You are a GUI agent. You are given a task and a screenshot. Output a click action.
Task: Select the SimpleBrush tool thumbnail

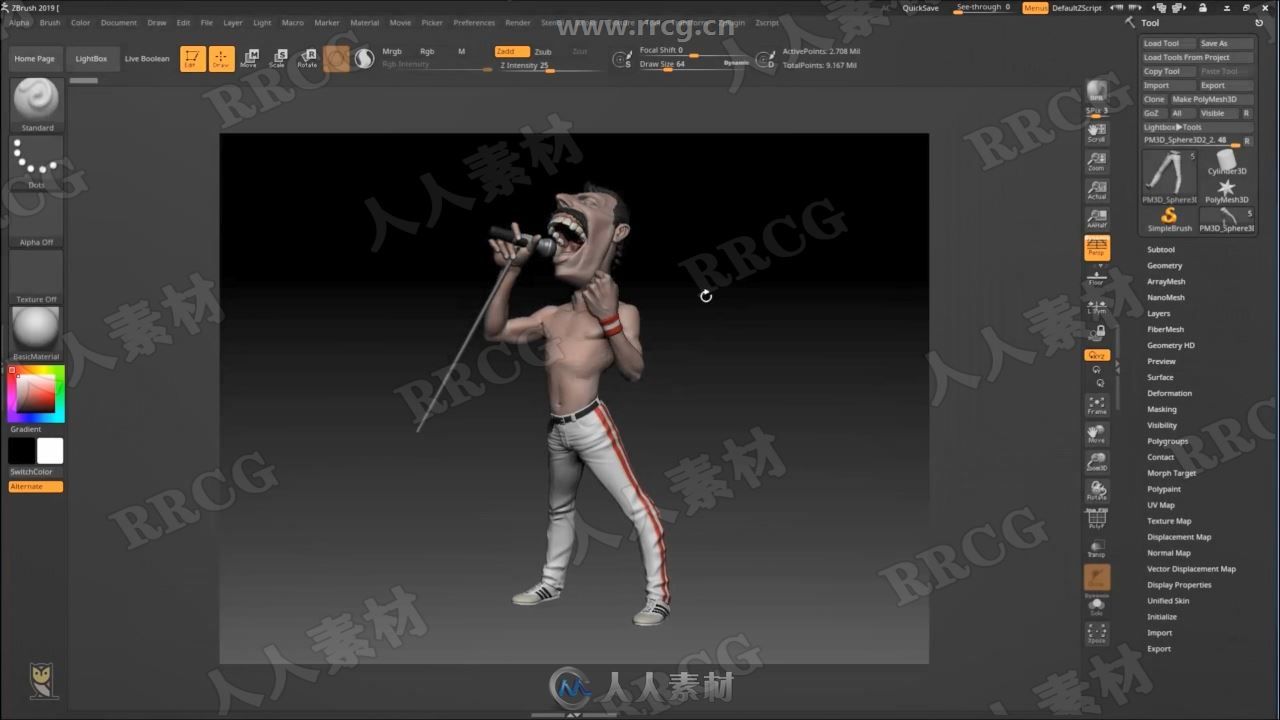click(1170, 219)
